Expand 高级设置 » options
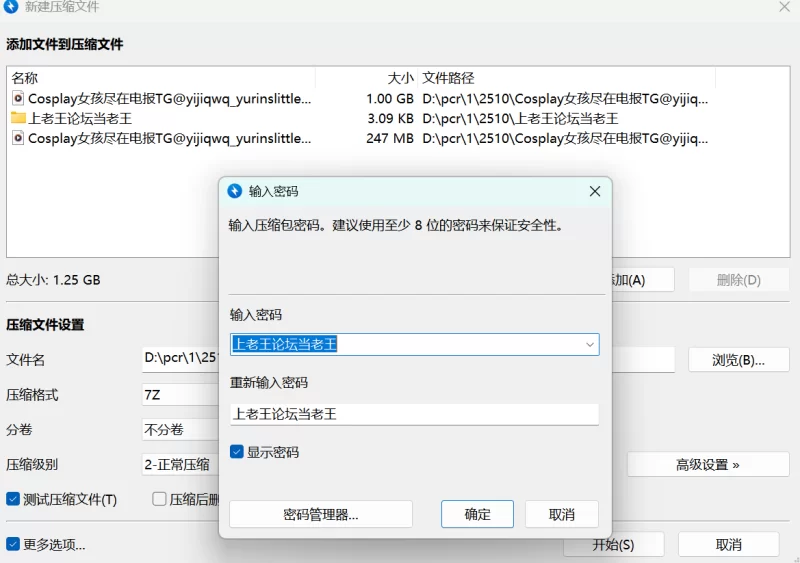 tap(708, 464)
